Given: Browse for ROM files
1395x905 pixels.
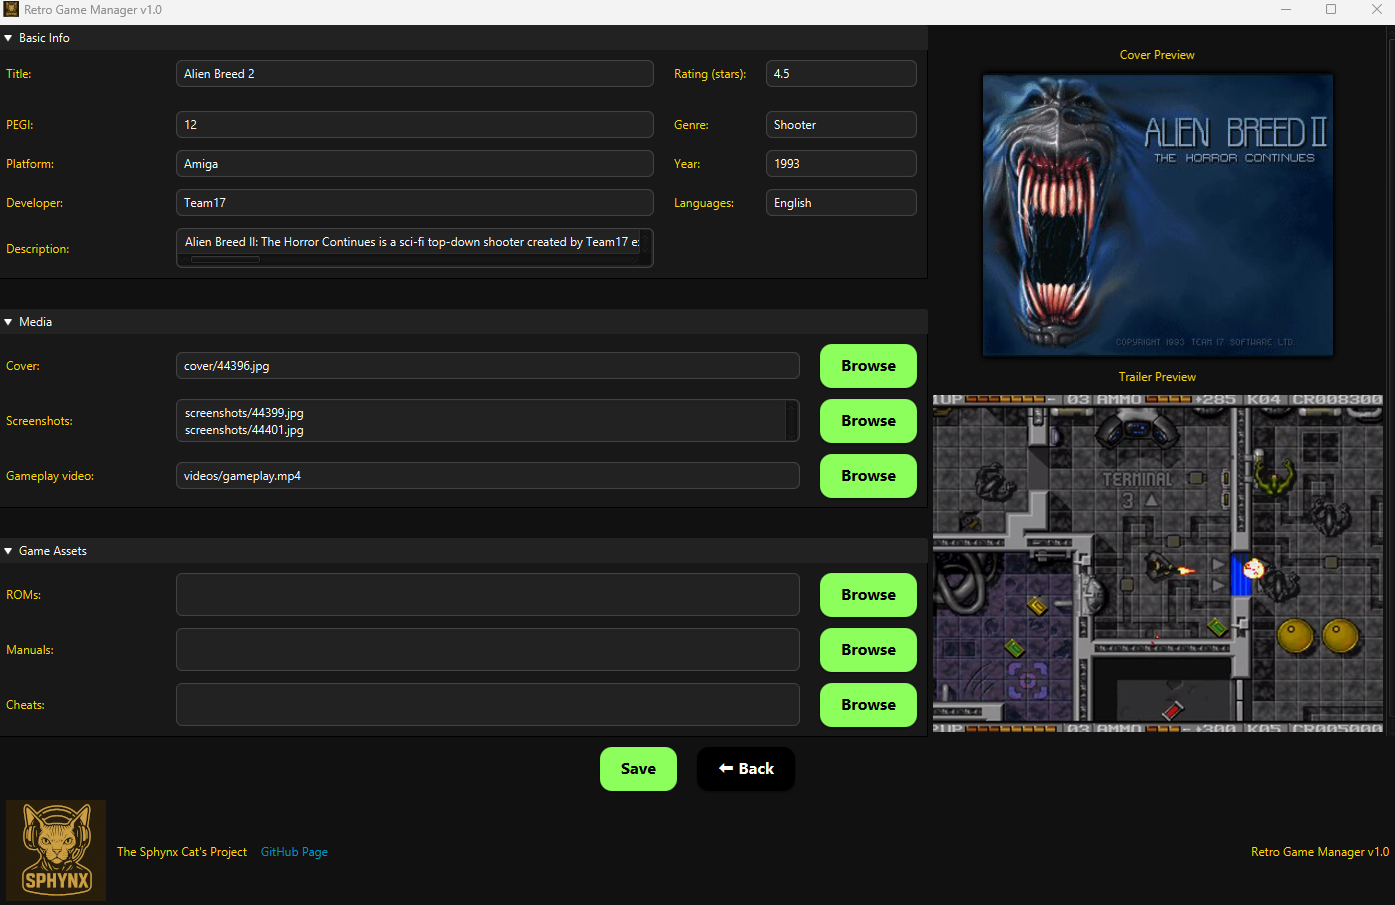Looking at the screenshot, I should (867, 595).
